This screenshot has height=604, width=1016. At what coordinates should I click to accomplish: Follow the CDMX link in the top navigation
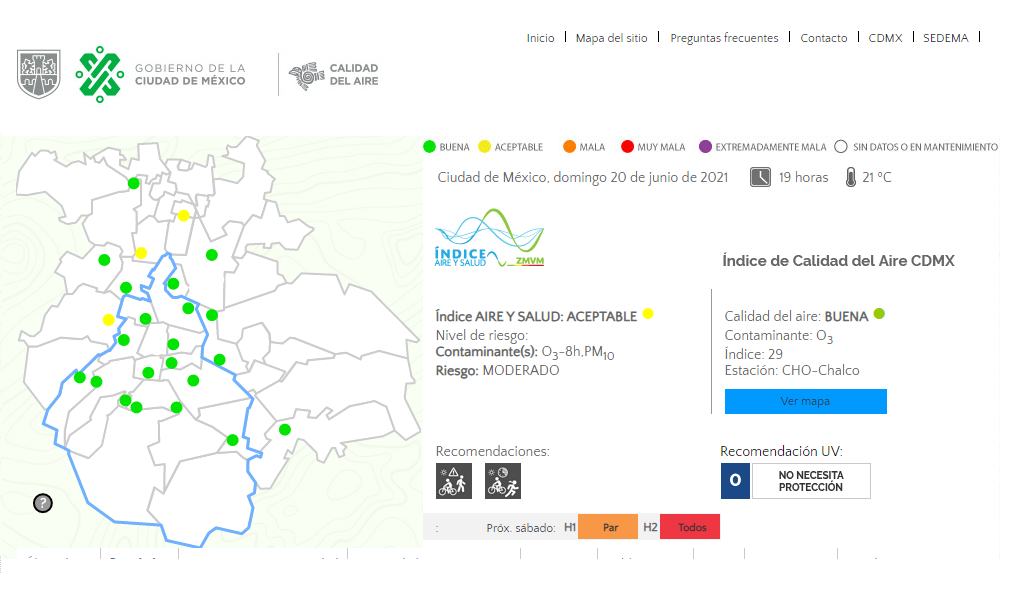coord(885,38)
